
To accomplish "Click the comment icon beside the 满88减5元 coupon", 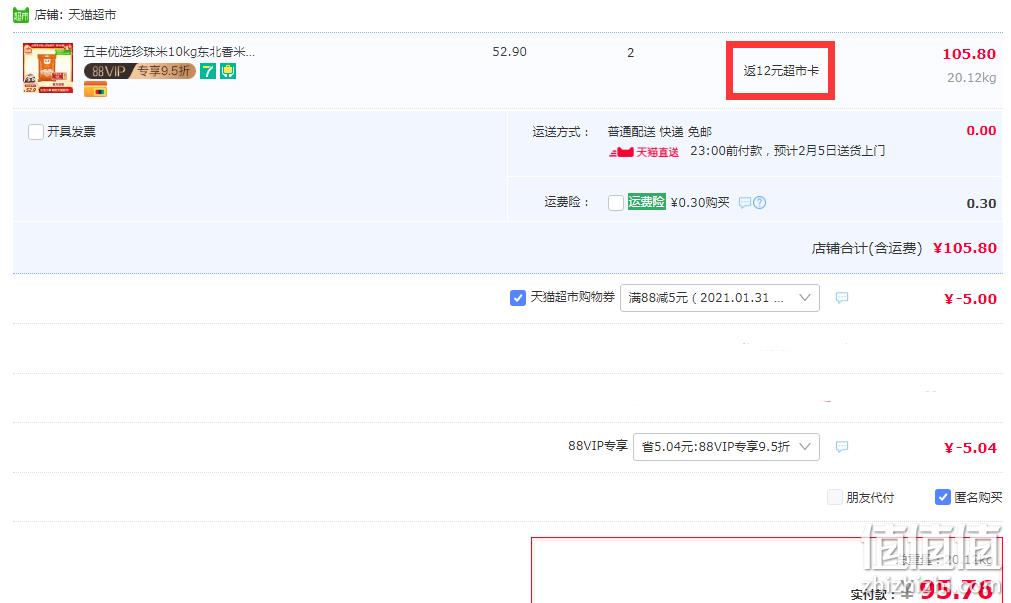I will click(x=841, y=298).
